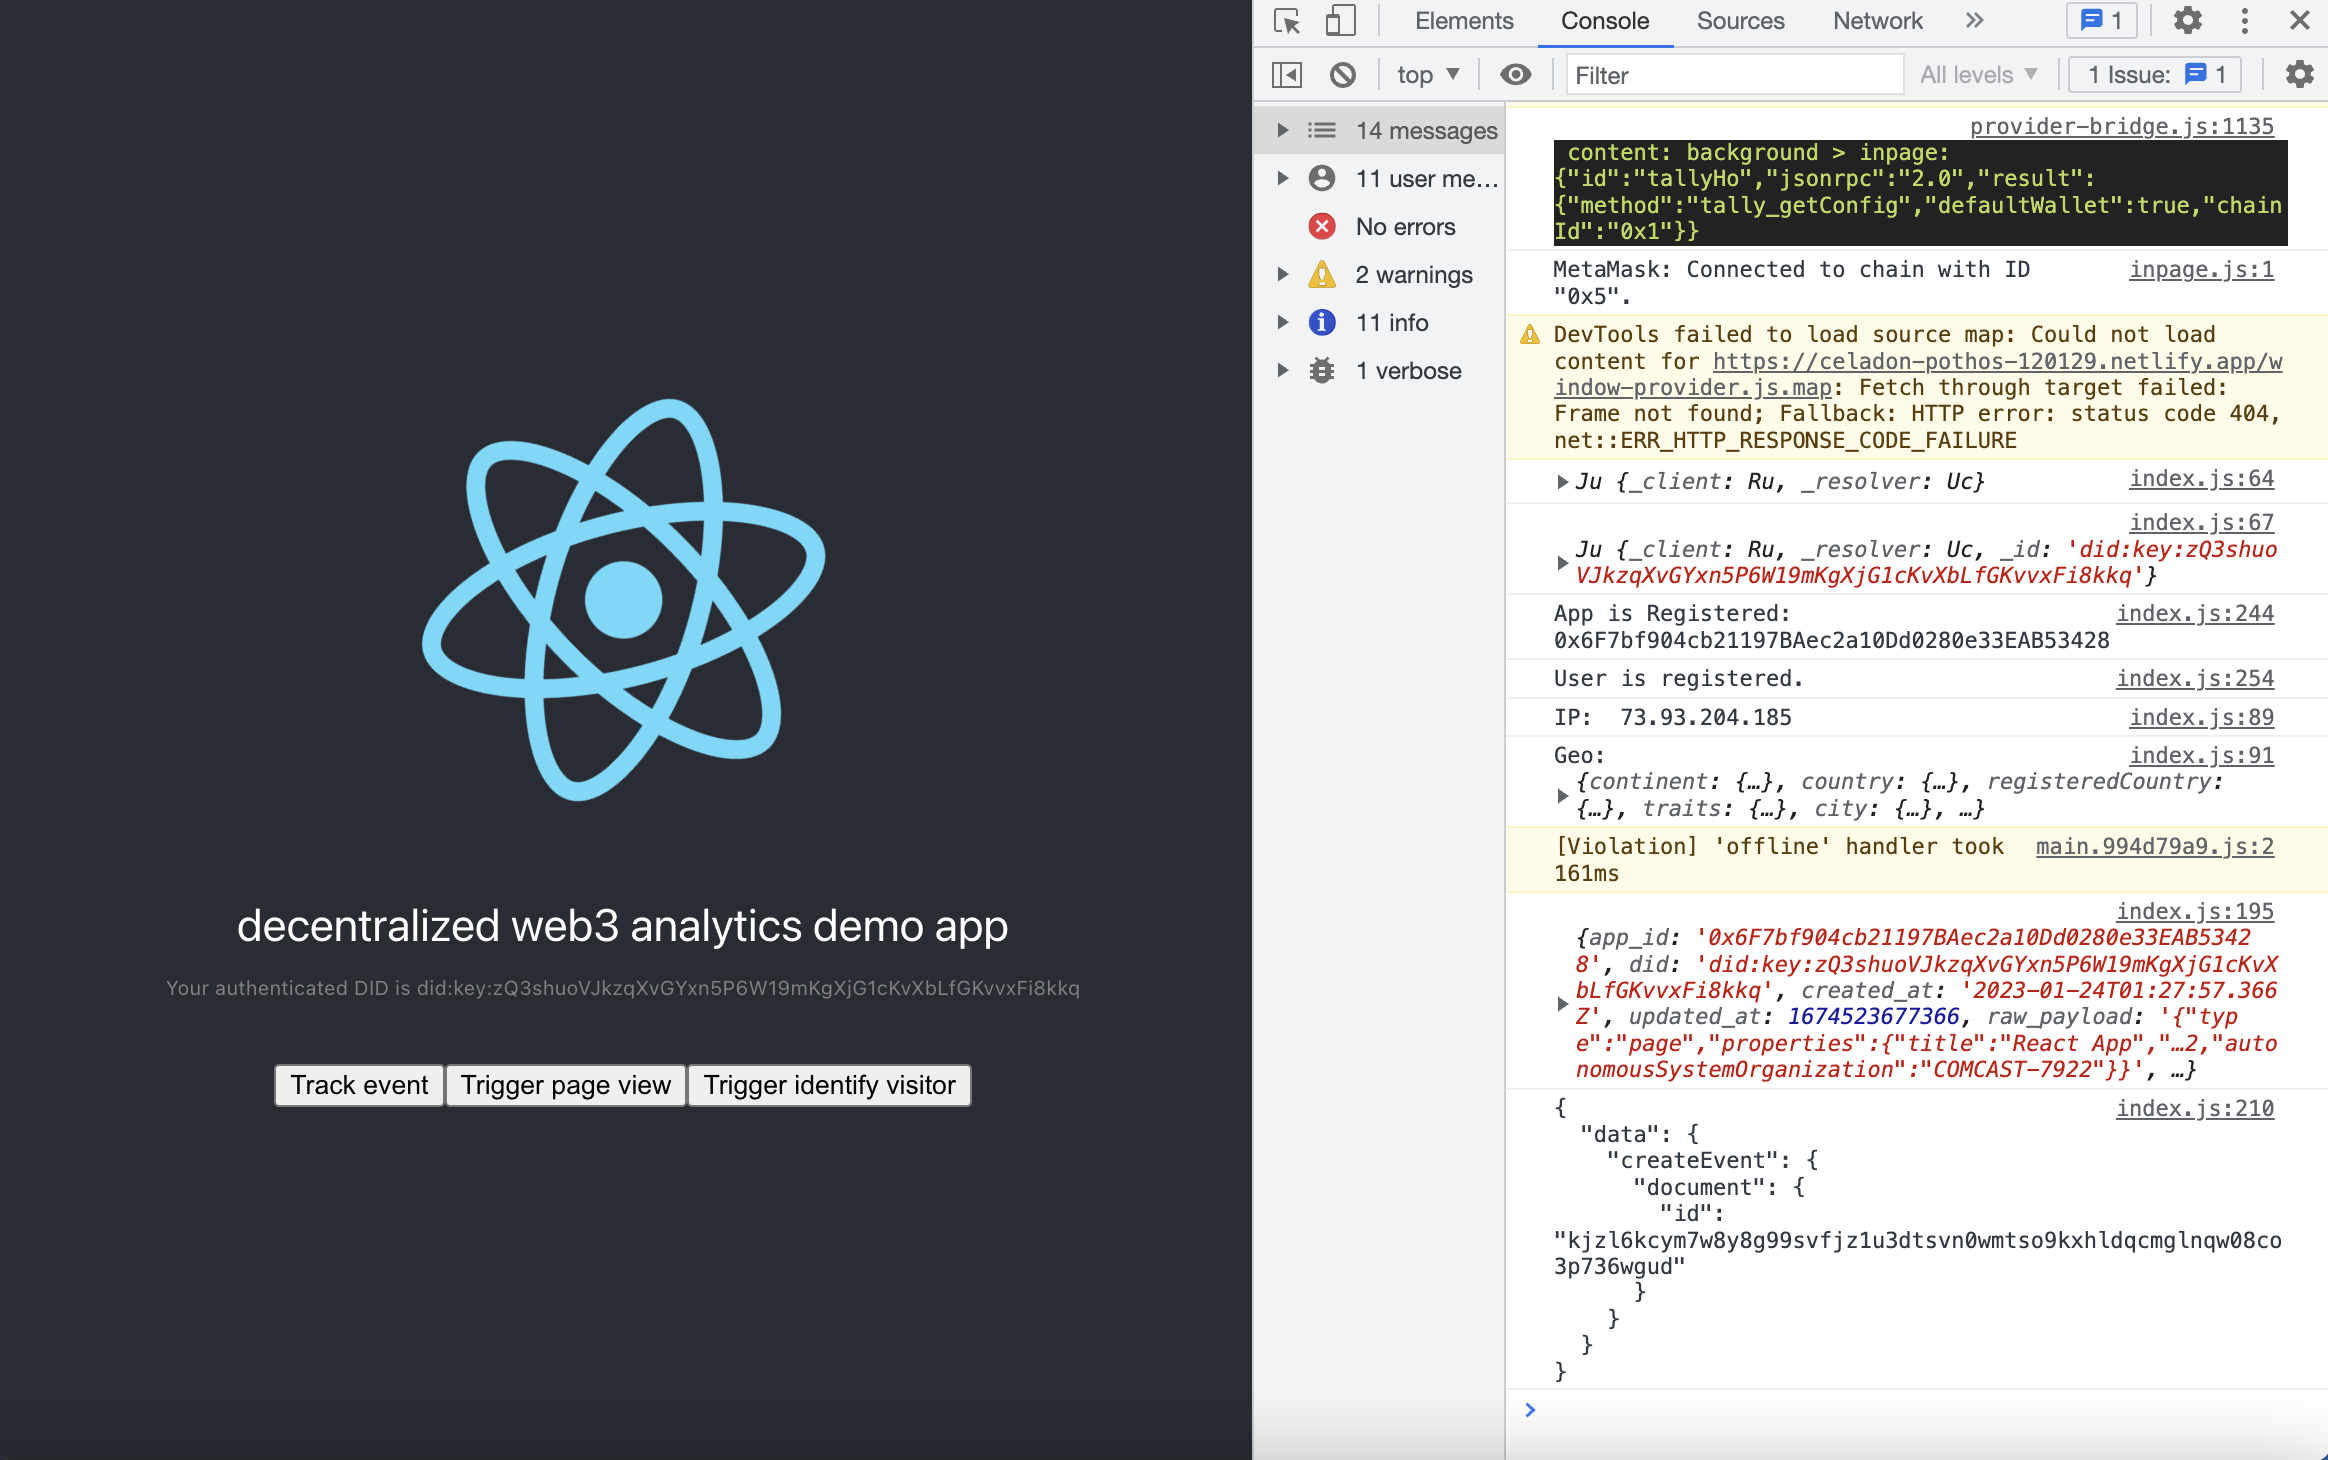2328x1460 pixels.
Task: Expand the first Ju {_client: Ru} object
Action: click(1563, 482)
